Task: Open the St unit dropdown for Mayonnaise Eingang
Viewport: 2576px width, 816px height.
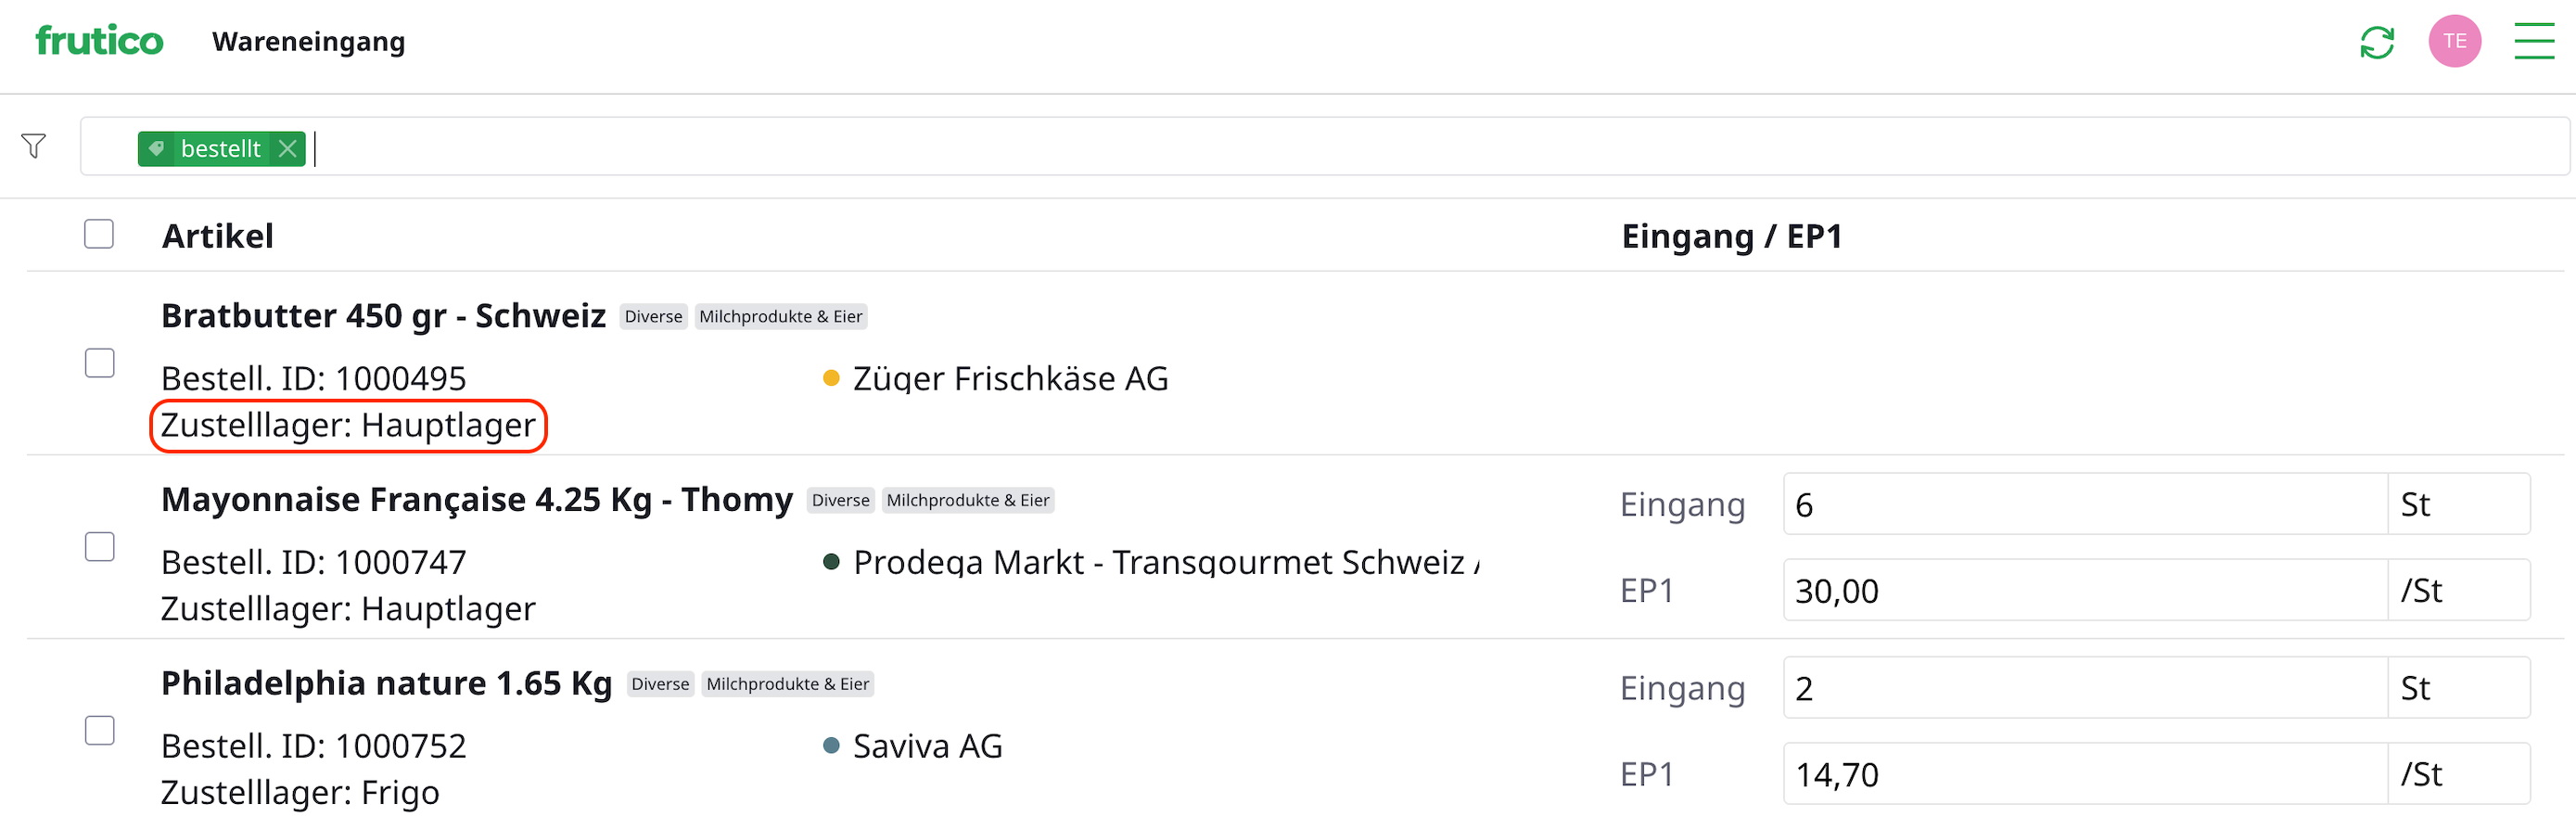Action: tap(2458, 505)
